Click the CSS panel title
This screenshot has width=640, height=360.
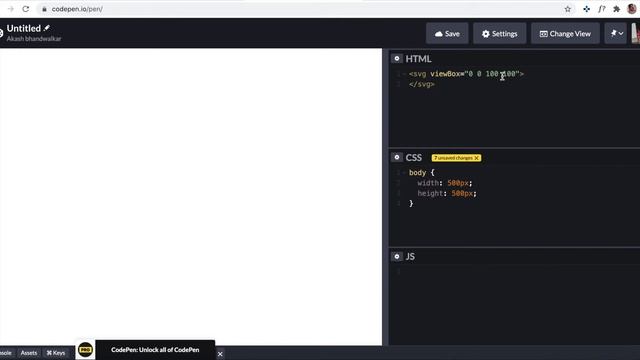[x=413, y=158]
